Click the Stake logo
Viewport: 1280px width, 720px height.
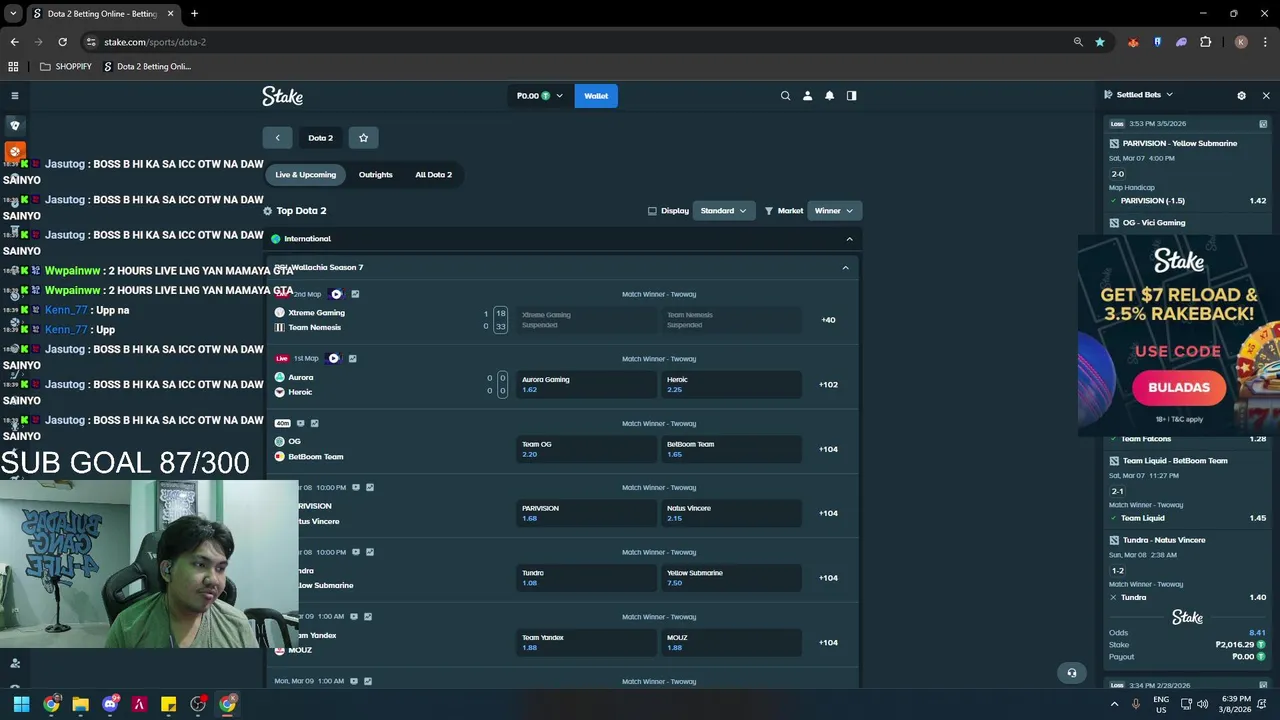point(282,96)
